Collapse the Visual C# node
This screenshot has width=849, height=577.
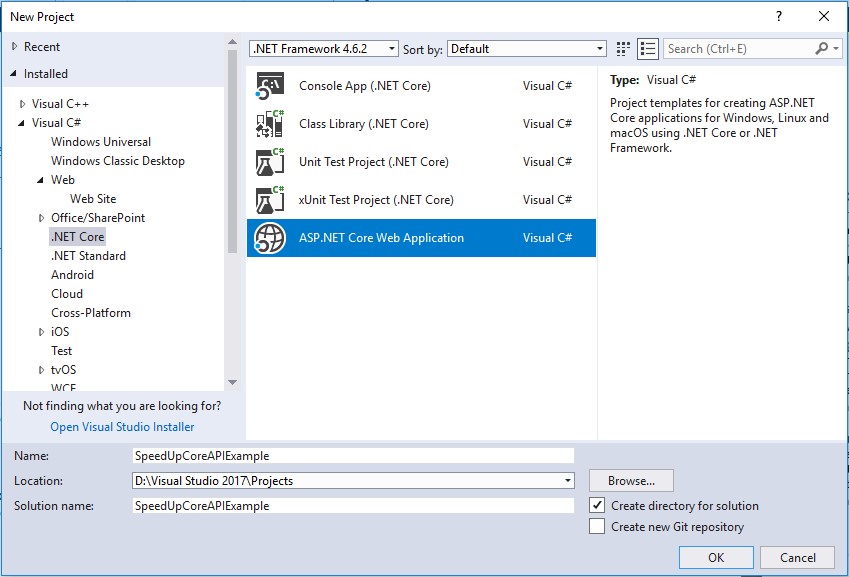pos(21,123)
